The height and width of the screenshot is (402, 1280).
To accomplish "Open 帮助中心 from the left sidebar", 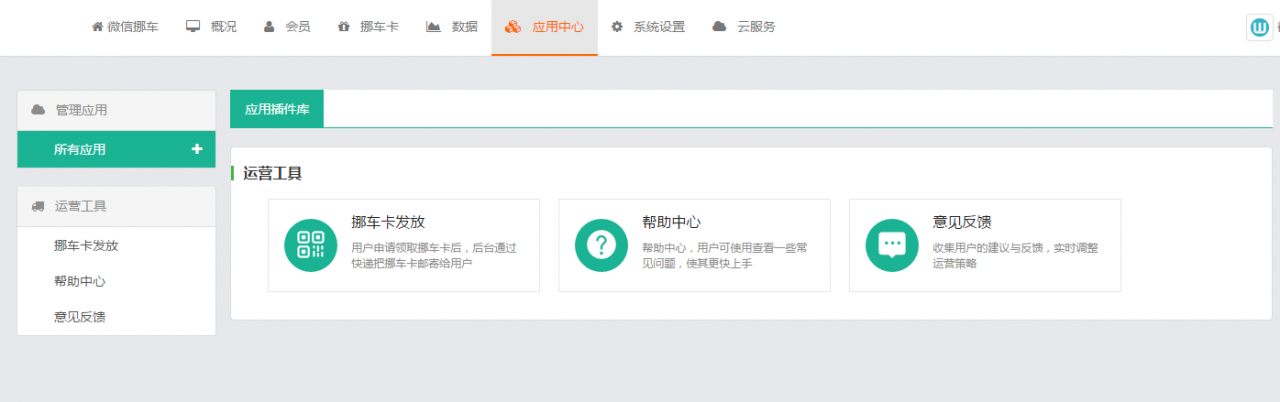I will (80, 281).
